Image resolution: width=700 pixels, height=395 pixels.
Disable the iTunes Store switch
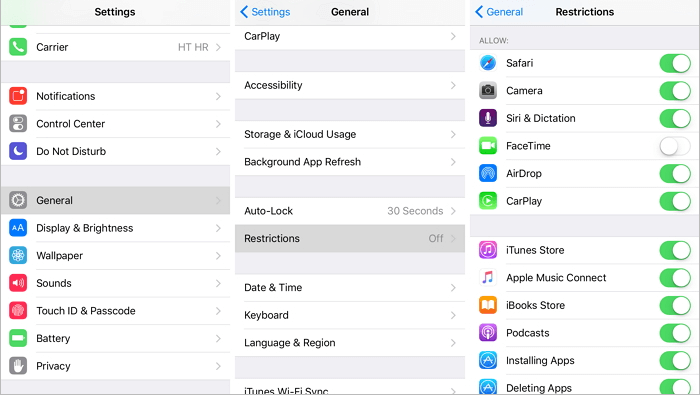pyautogui.click(x=675, y=250)
